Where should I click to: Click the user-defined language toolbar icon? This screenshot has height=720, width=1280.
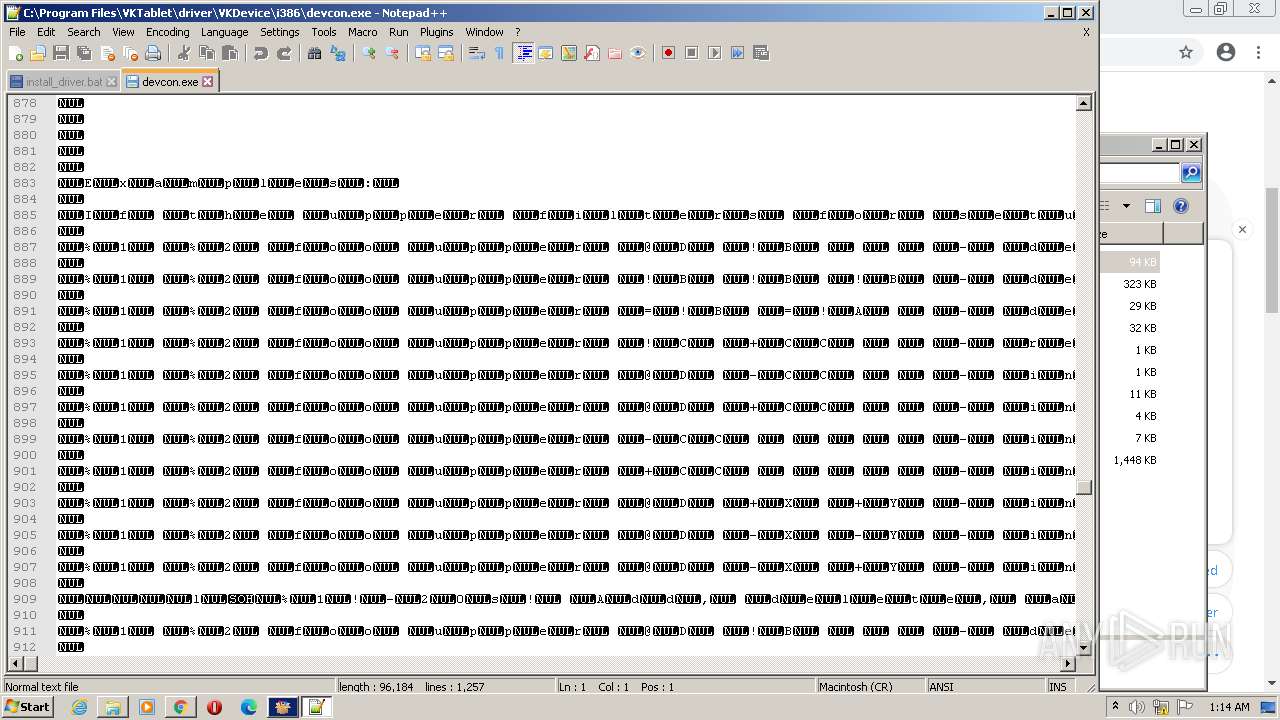(546, 53)
